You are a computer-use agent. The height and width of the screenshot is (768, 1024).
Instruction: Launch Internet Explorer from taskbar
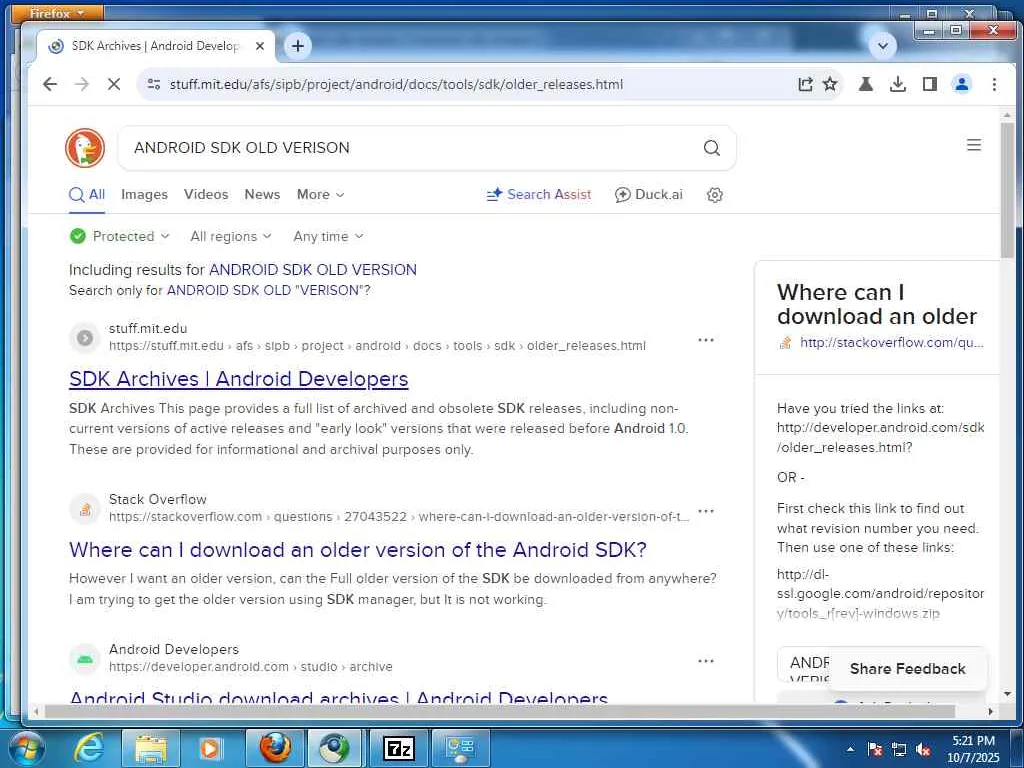[89, 748]
